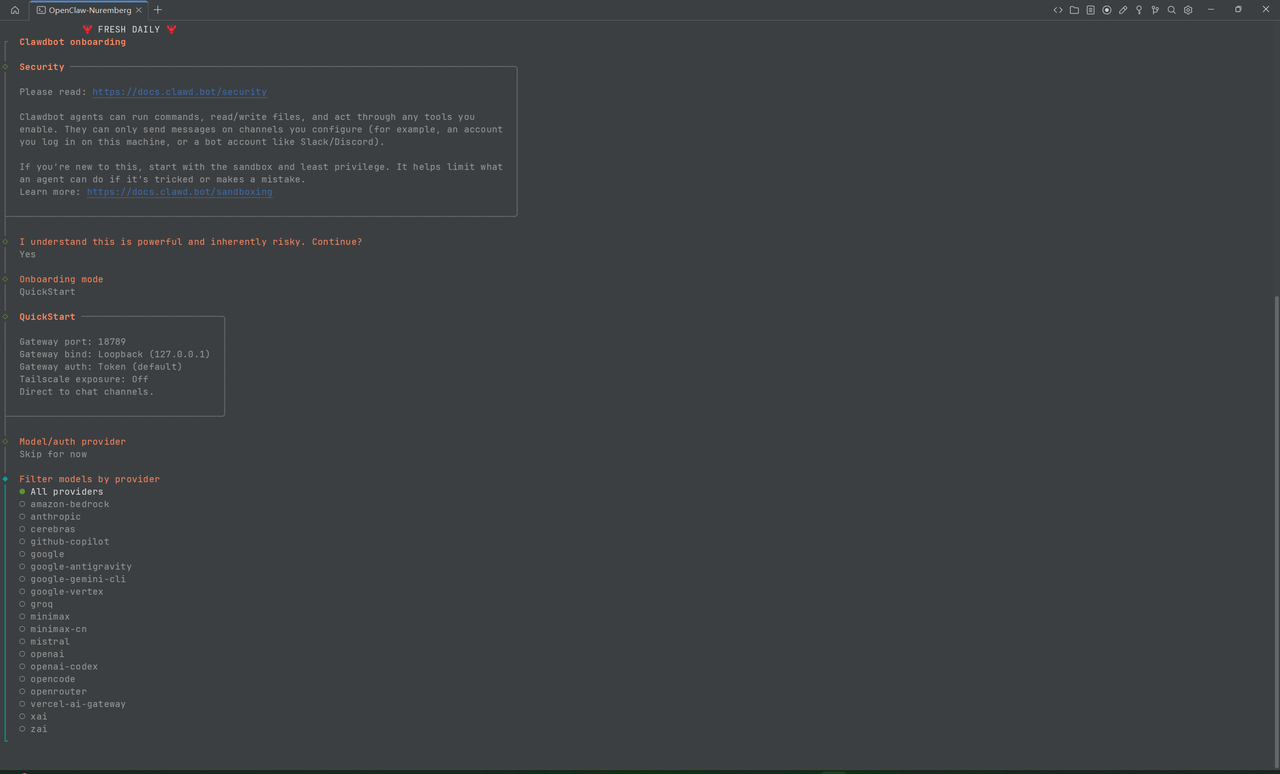Select the cerebras provider option
1280x774 pixels.
click(47, 529)
